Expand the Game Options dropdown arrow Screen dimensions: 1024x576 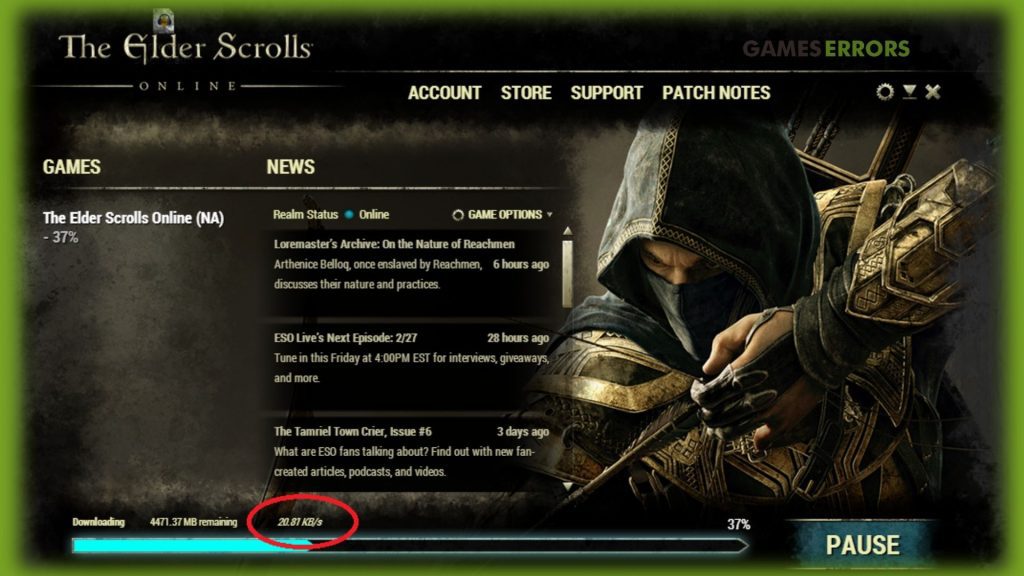click(x=549, y=214)
